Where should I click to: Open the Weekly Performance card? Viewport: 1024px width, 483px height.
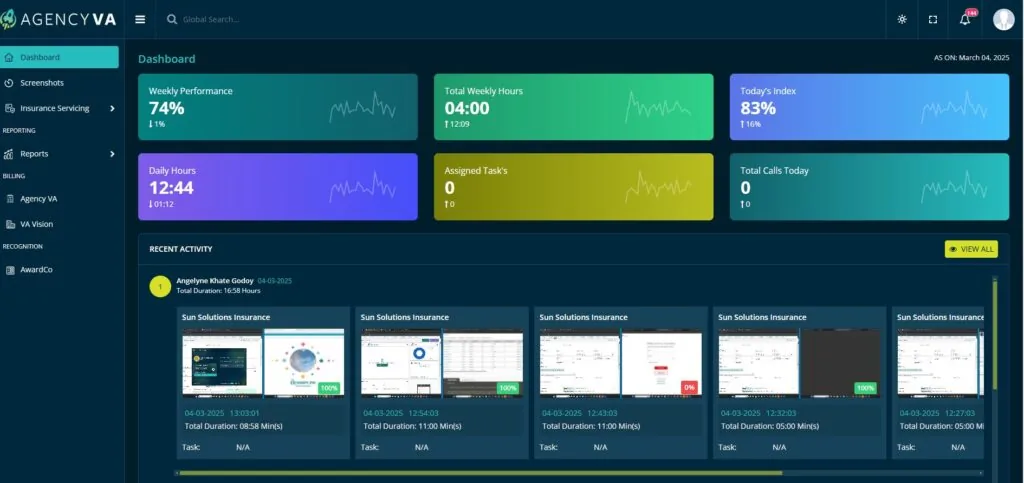tap(278, 107)
